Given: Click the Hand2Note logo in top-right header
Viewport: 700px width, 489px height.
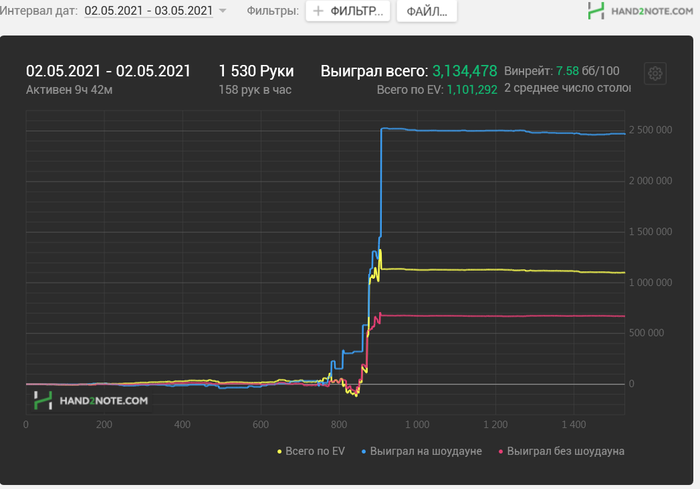Looking at the screenshot, I should tap(641, 11).
